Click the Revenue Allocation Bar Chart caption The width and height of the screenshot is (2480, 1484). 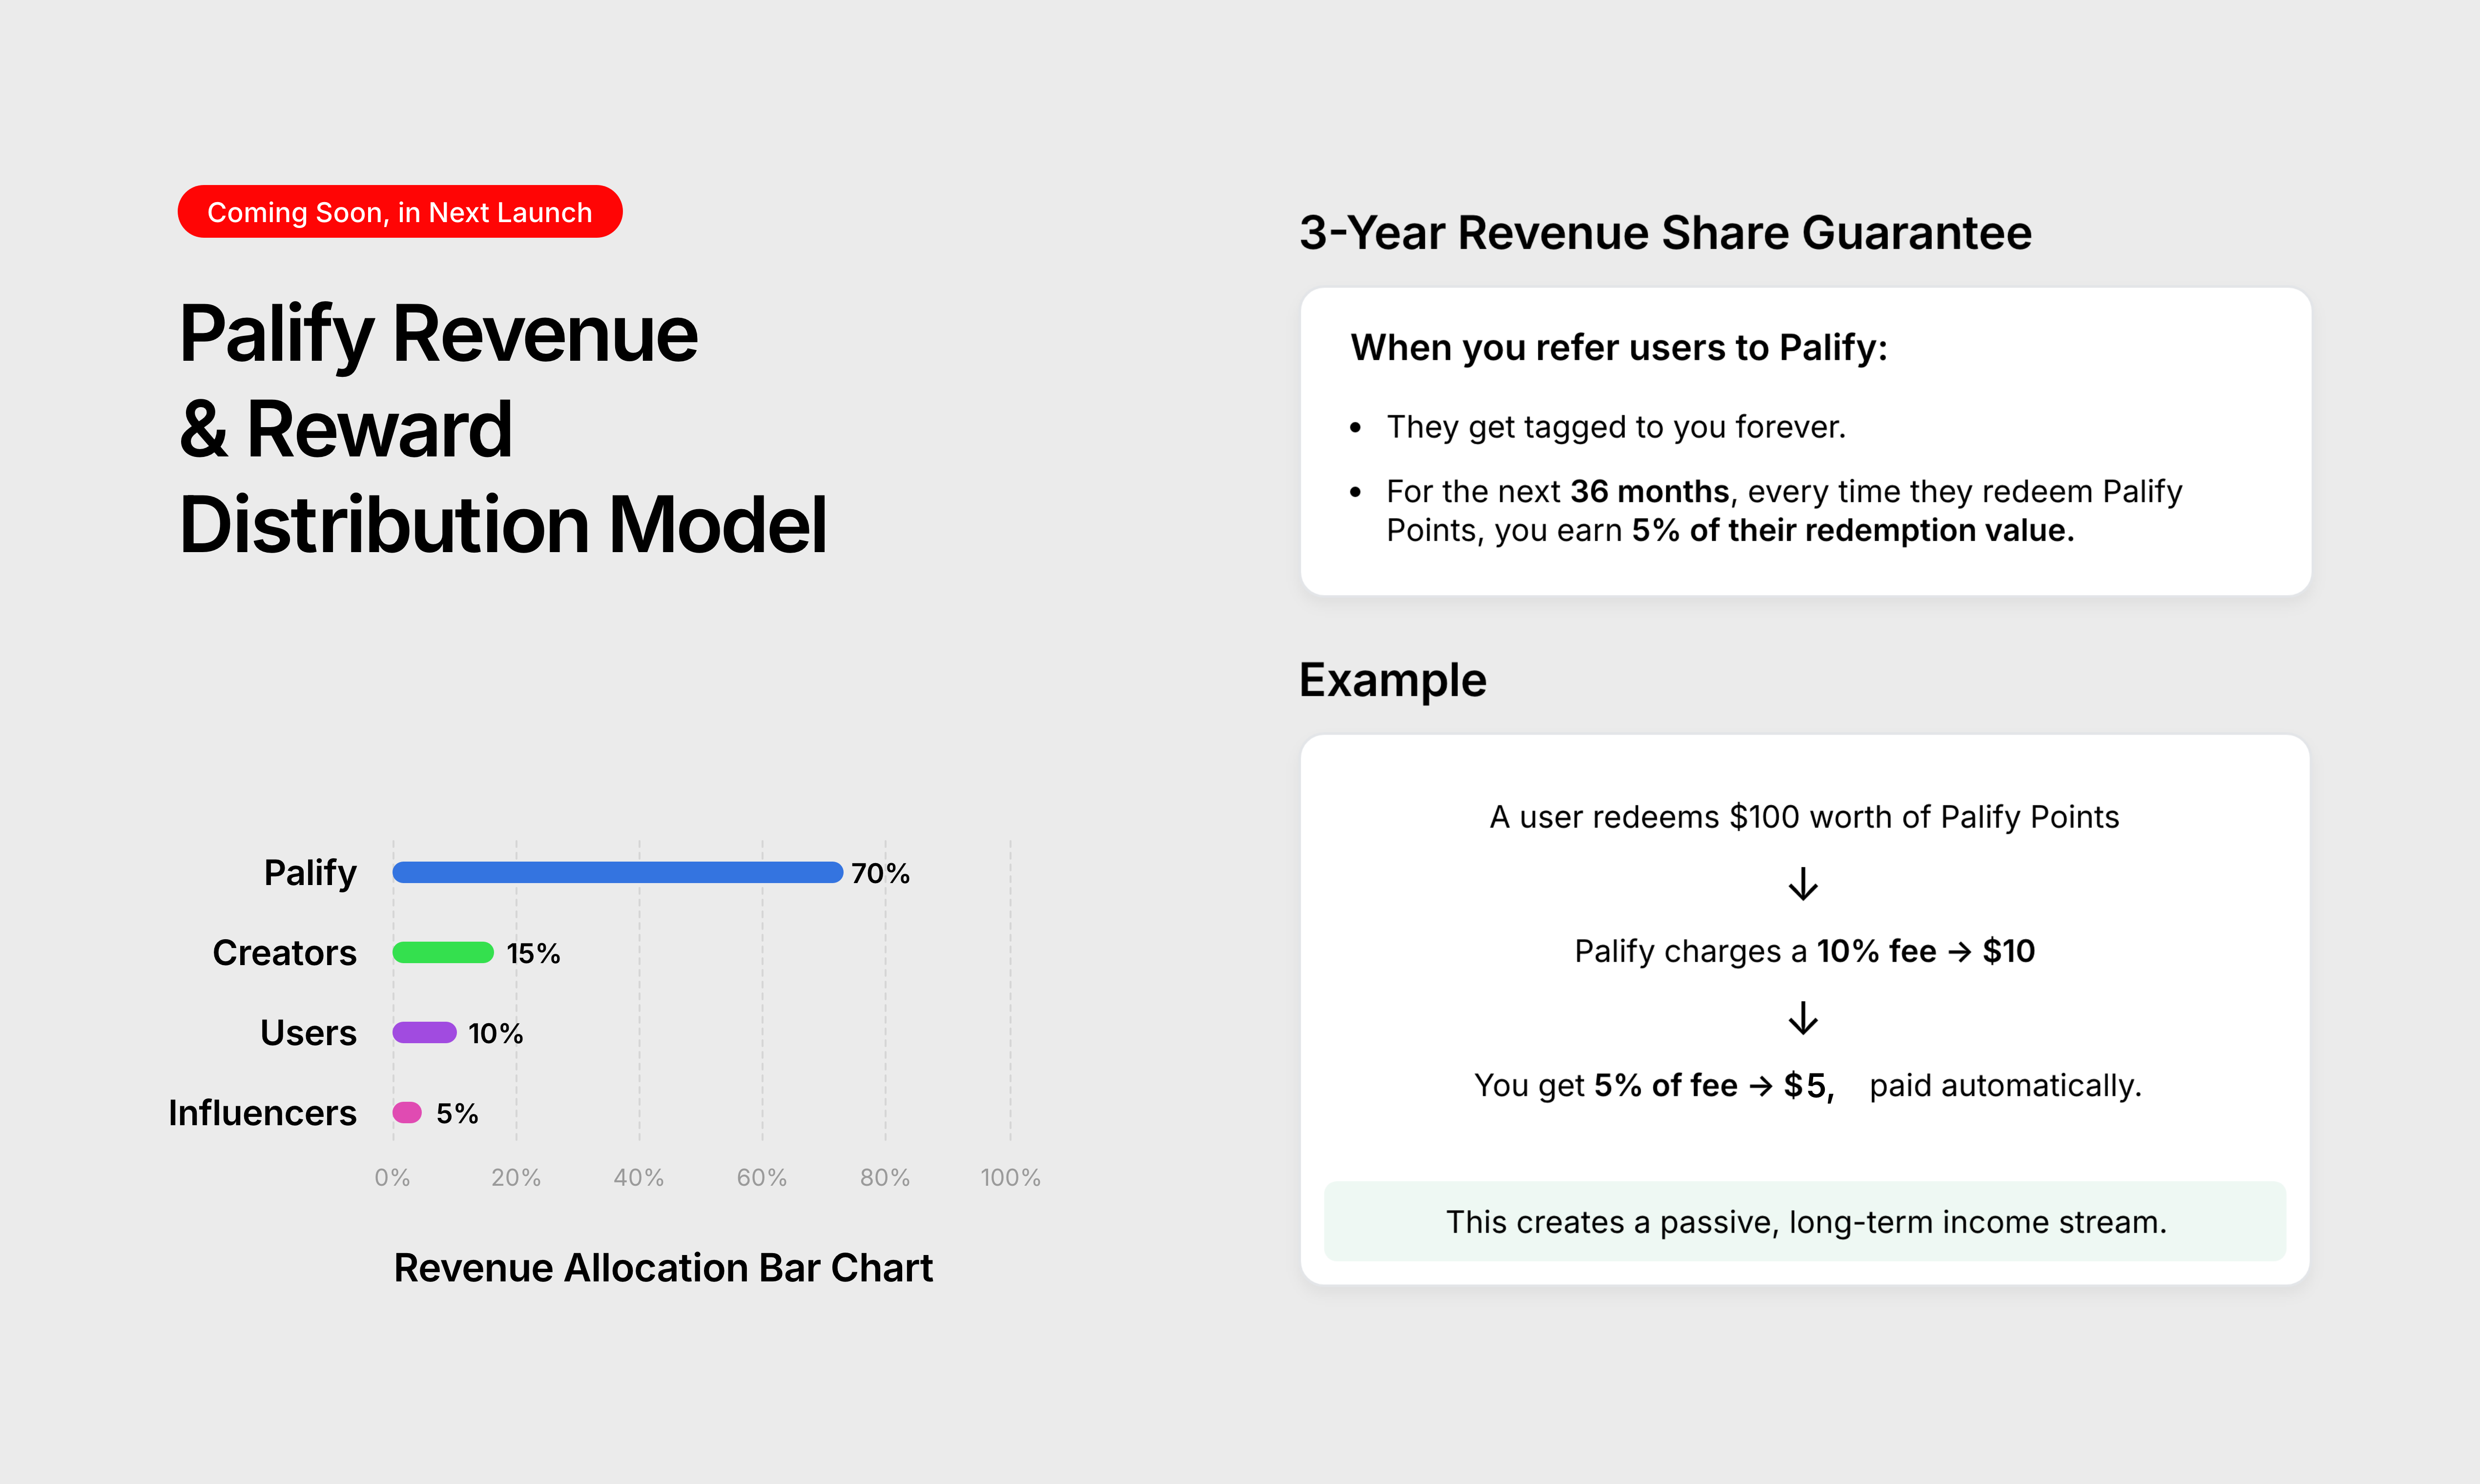pyautogui.click(x=662, y=1268)
